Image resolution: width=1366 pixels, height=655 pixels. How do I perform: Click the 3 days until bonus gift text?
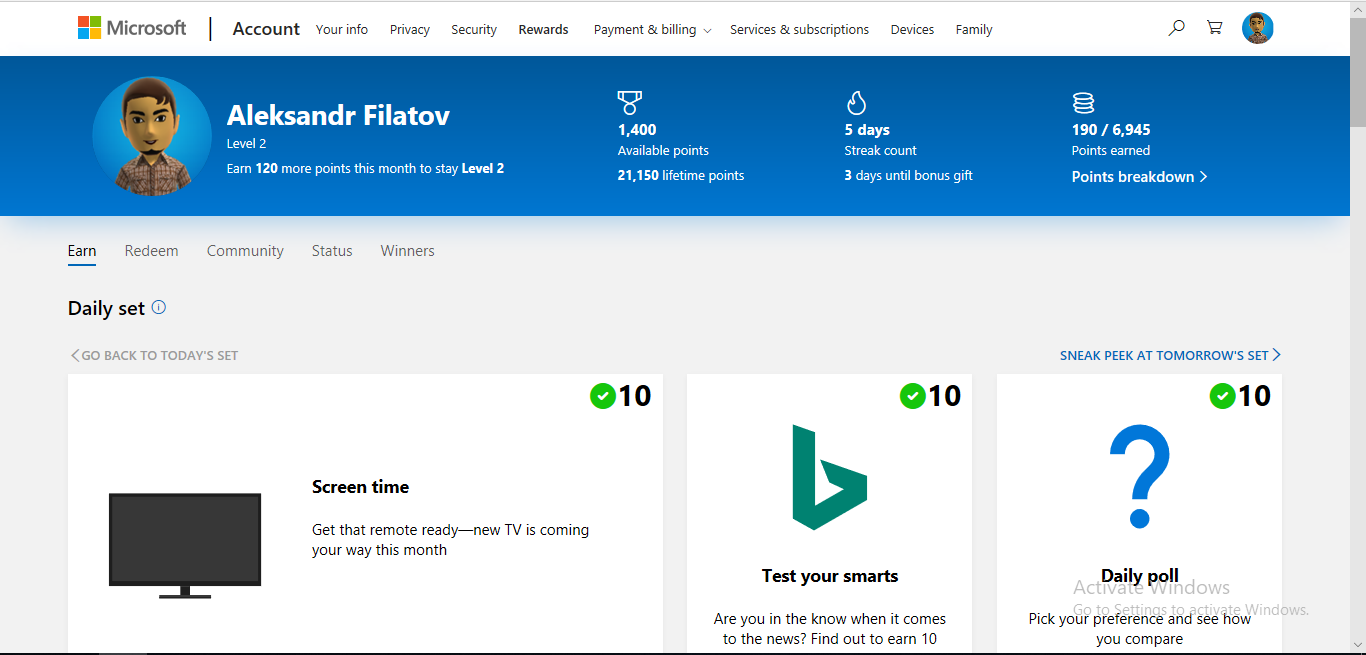click(x=909, y=176)
